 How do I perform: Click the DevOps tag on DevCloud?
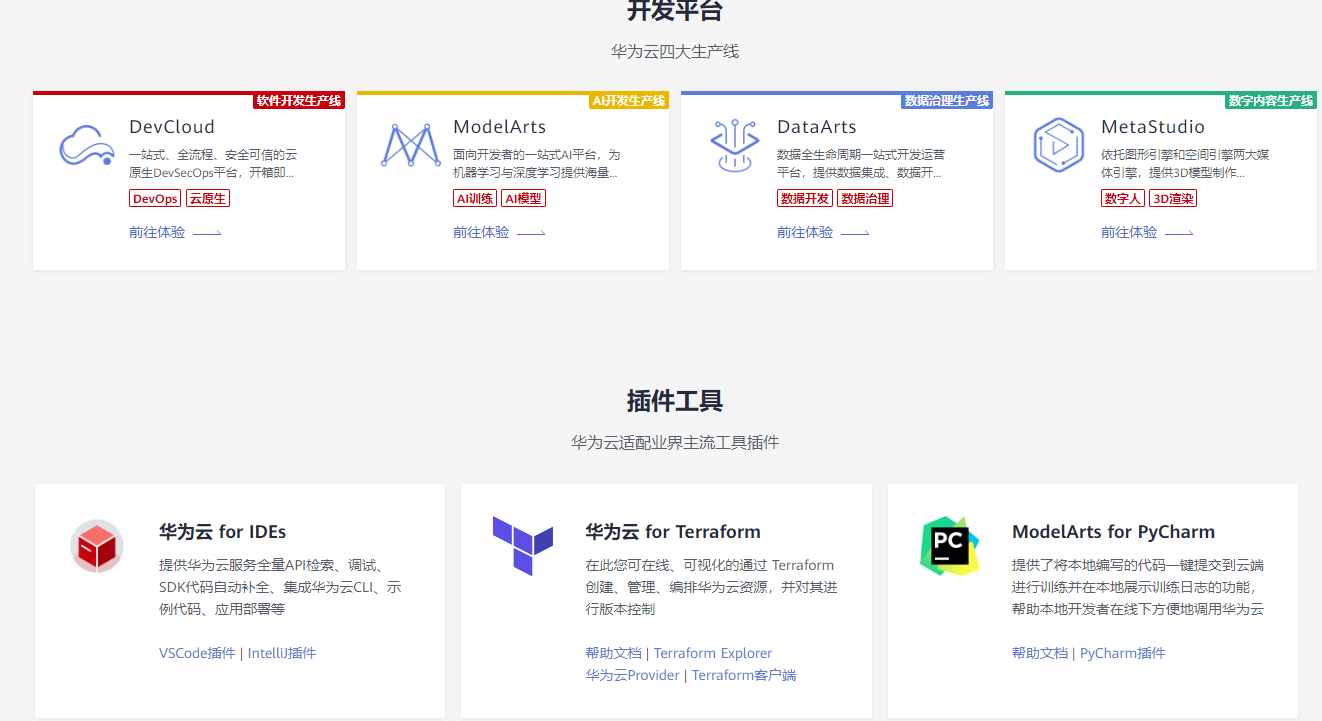coord(155,198)
